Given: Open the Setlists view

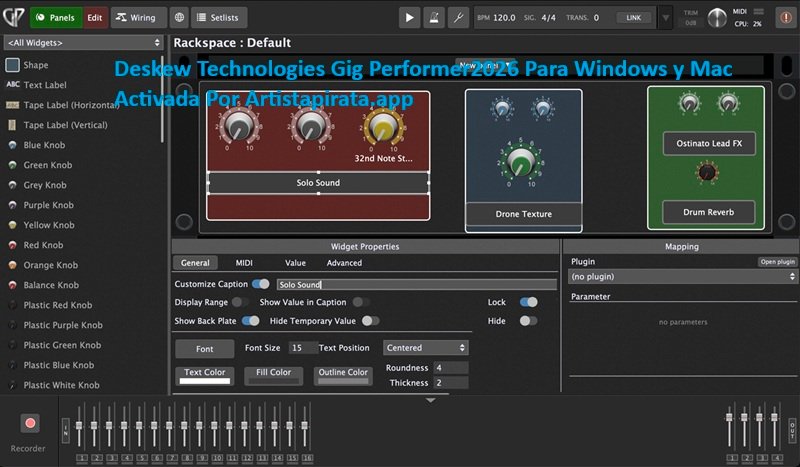Looking at the screenshot, I should tap(219, 17).
